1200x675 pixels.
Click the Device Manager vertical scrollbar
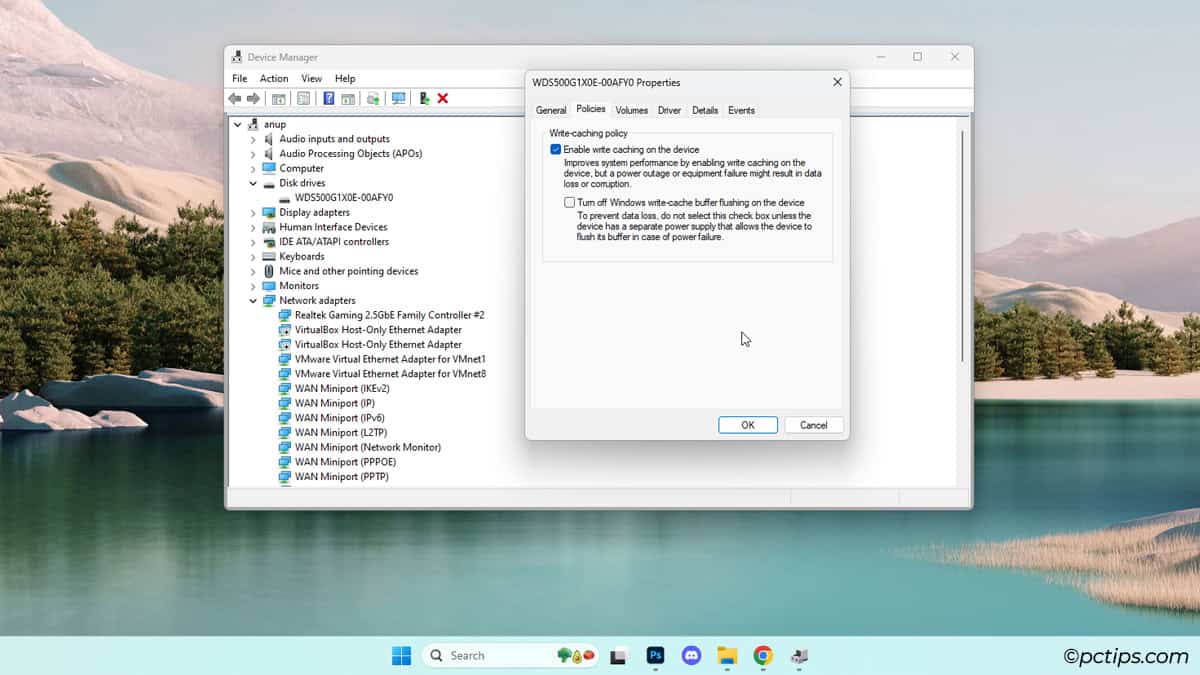pyautogui.click(x=962, y=245)
